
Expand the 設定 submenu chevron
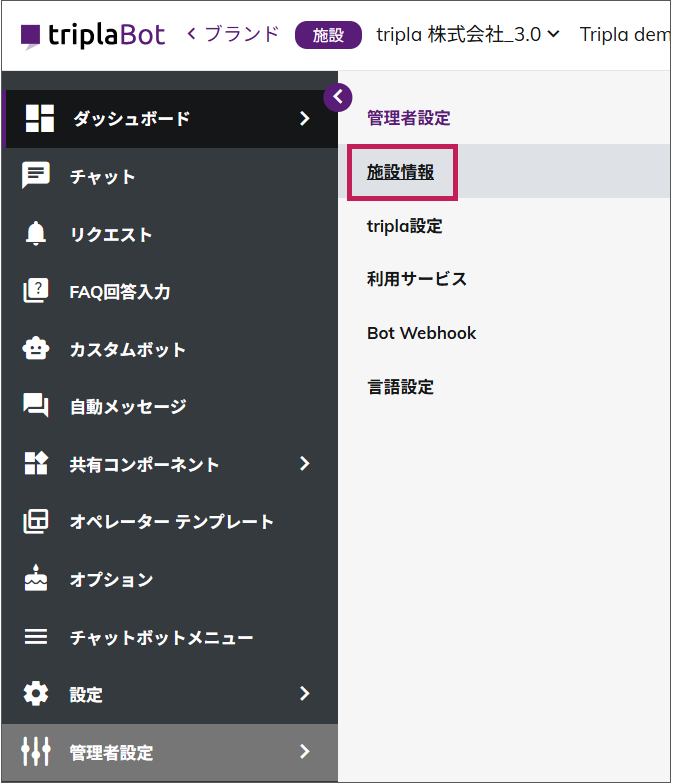304,694
